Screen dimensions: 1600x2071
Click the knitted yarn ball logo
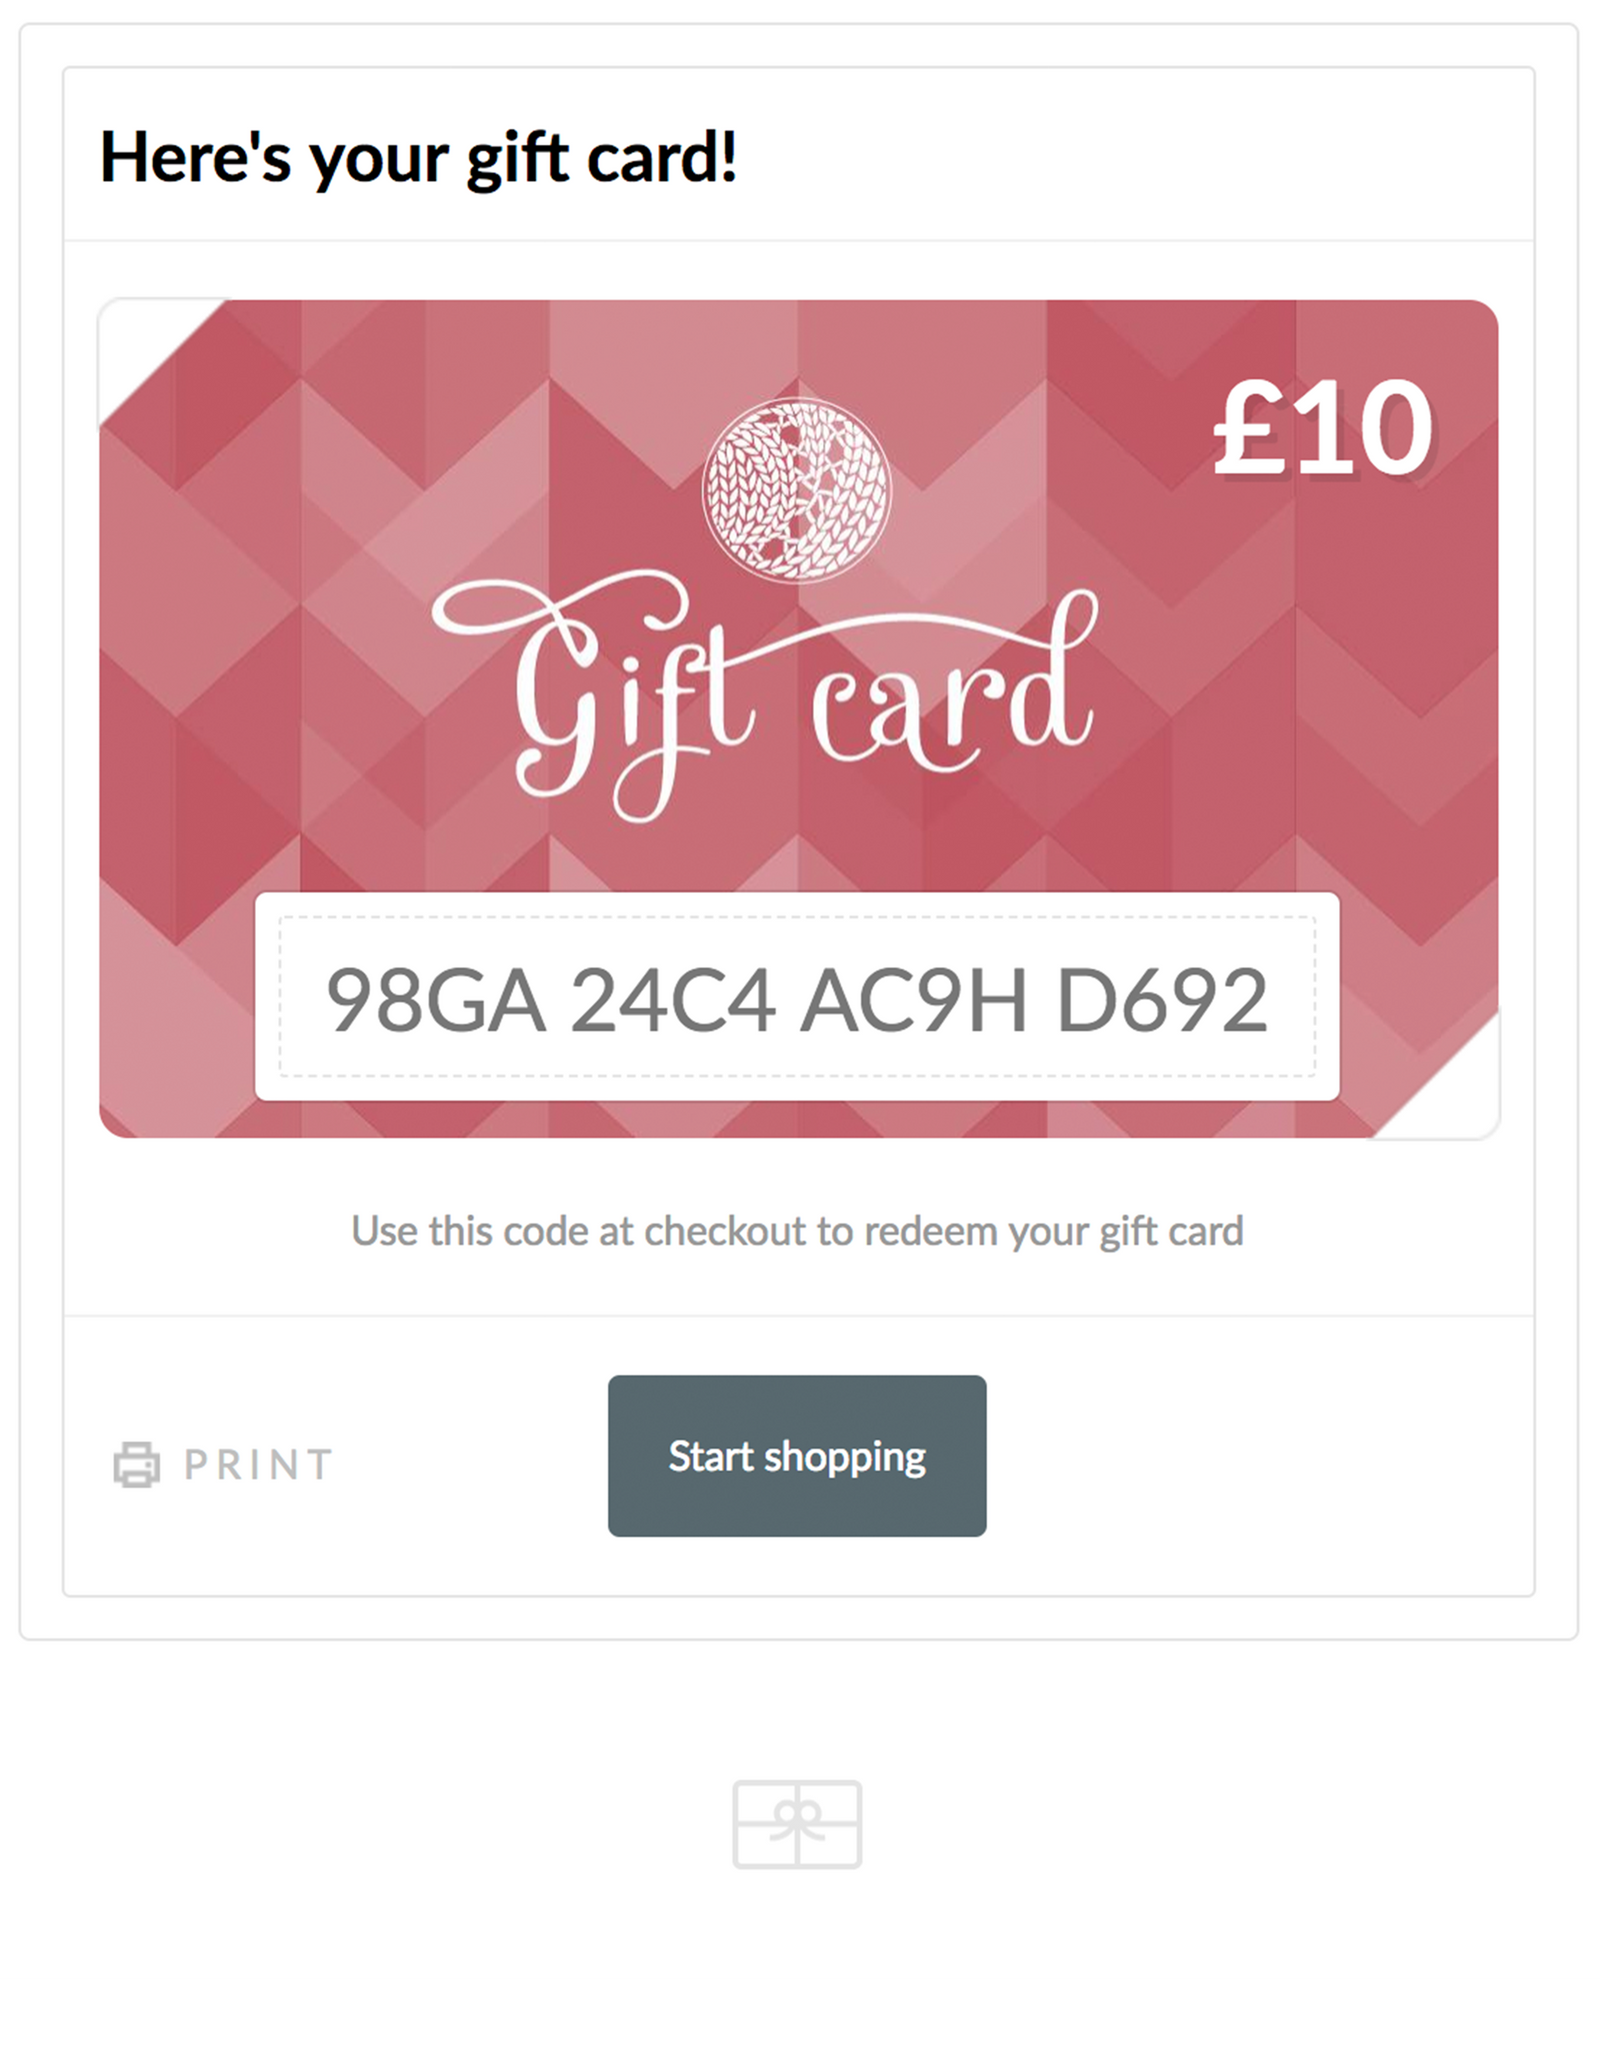(x=797, y=490)
